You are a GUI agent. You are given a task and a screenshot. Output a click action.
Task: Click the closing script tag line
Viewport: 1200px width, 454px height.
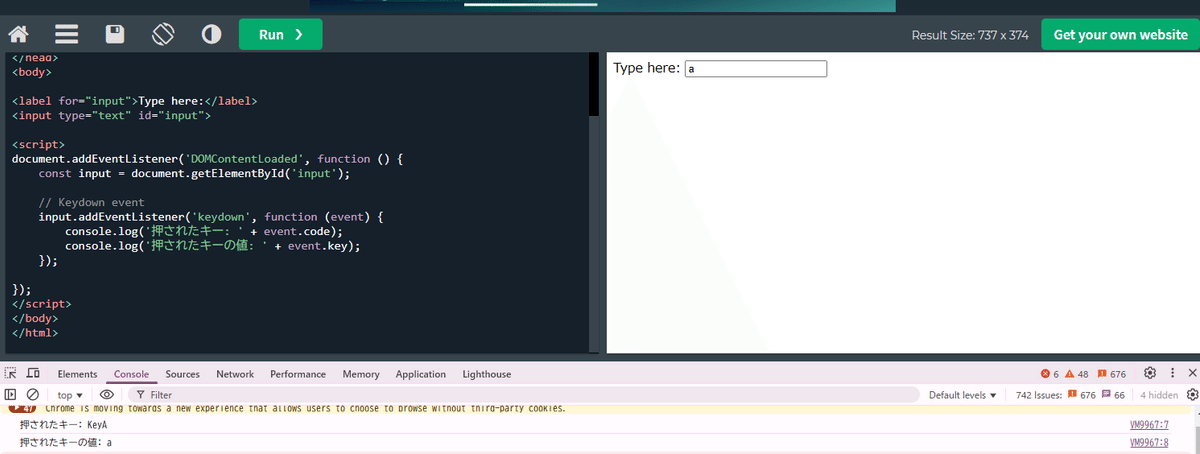pyautogui.click(x=41, y=302)
